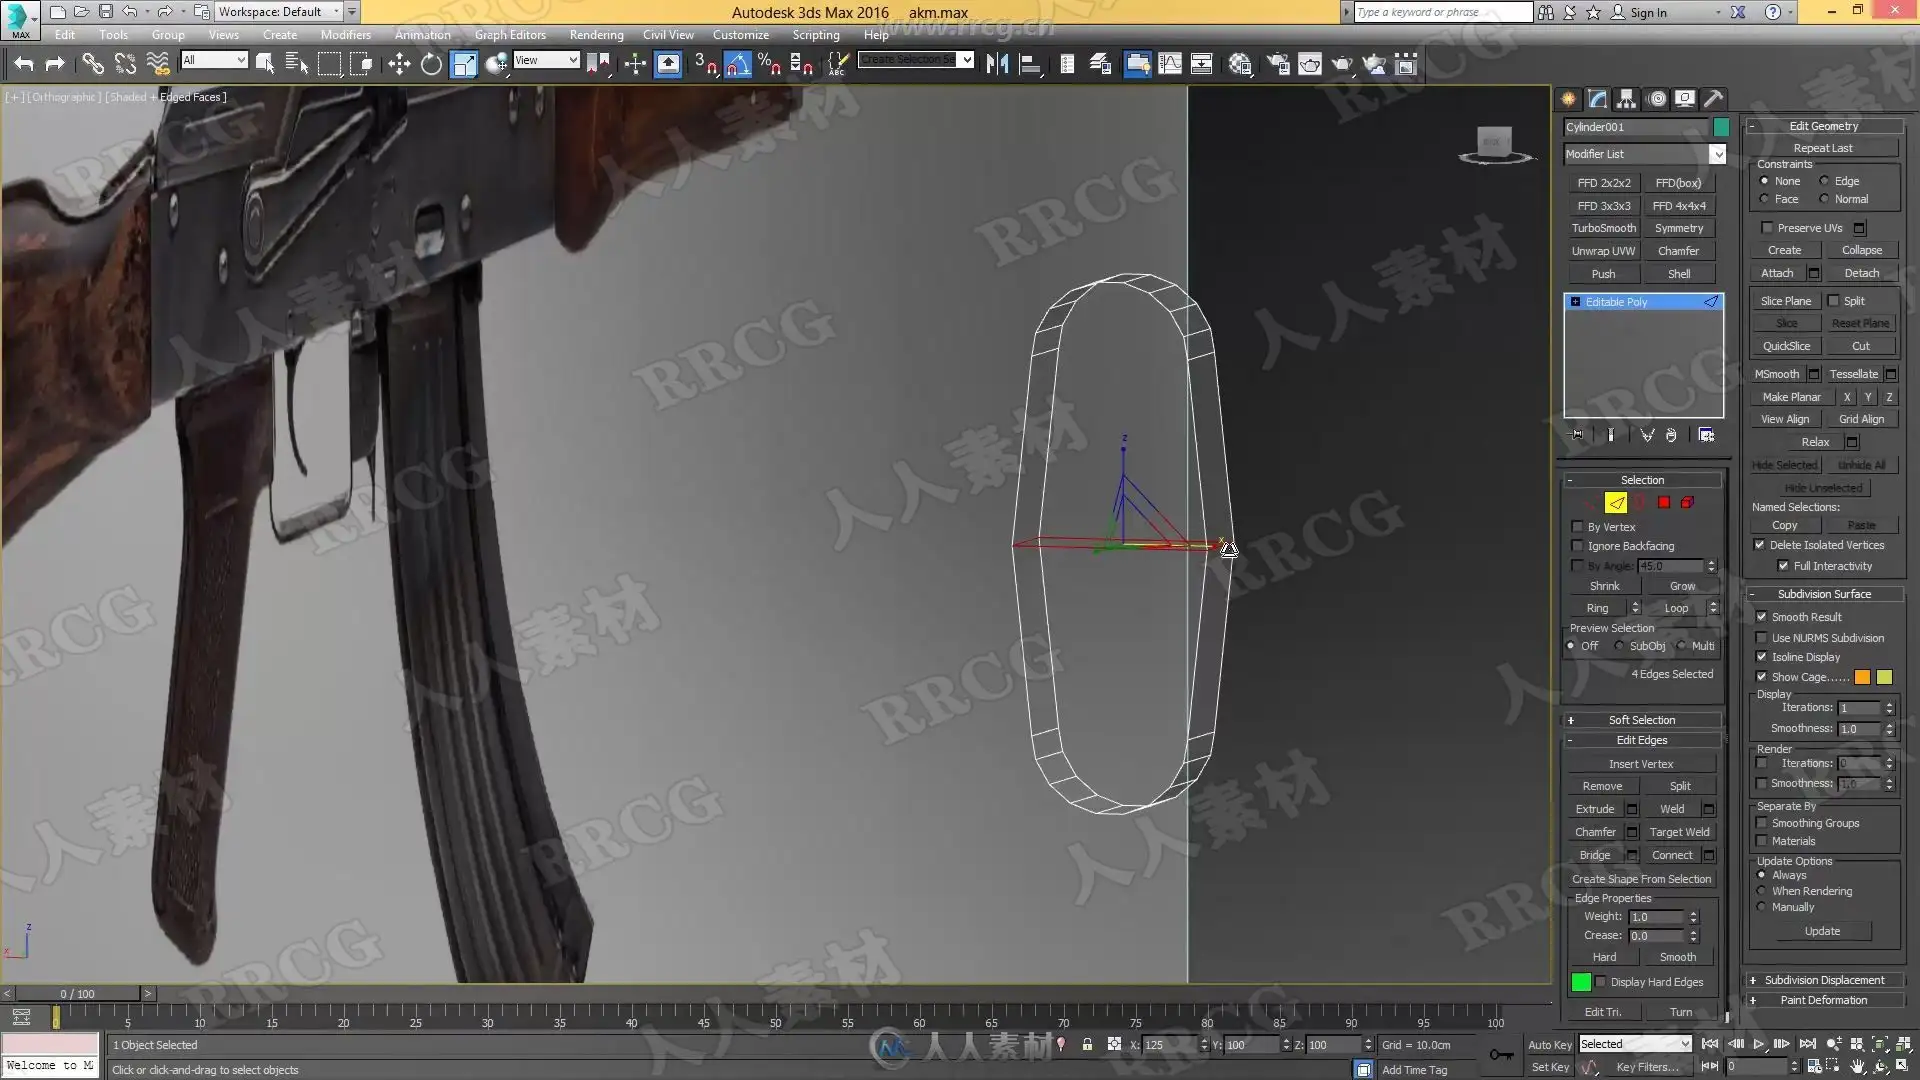
Task: Open the Material Editor icon
Action: 1240,64
